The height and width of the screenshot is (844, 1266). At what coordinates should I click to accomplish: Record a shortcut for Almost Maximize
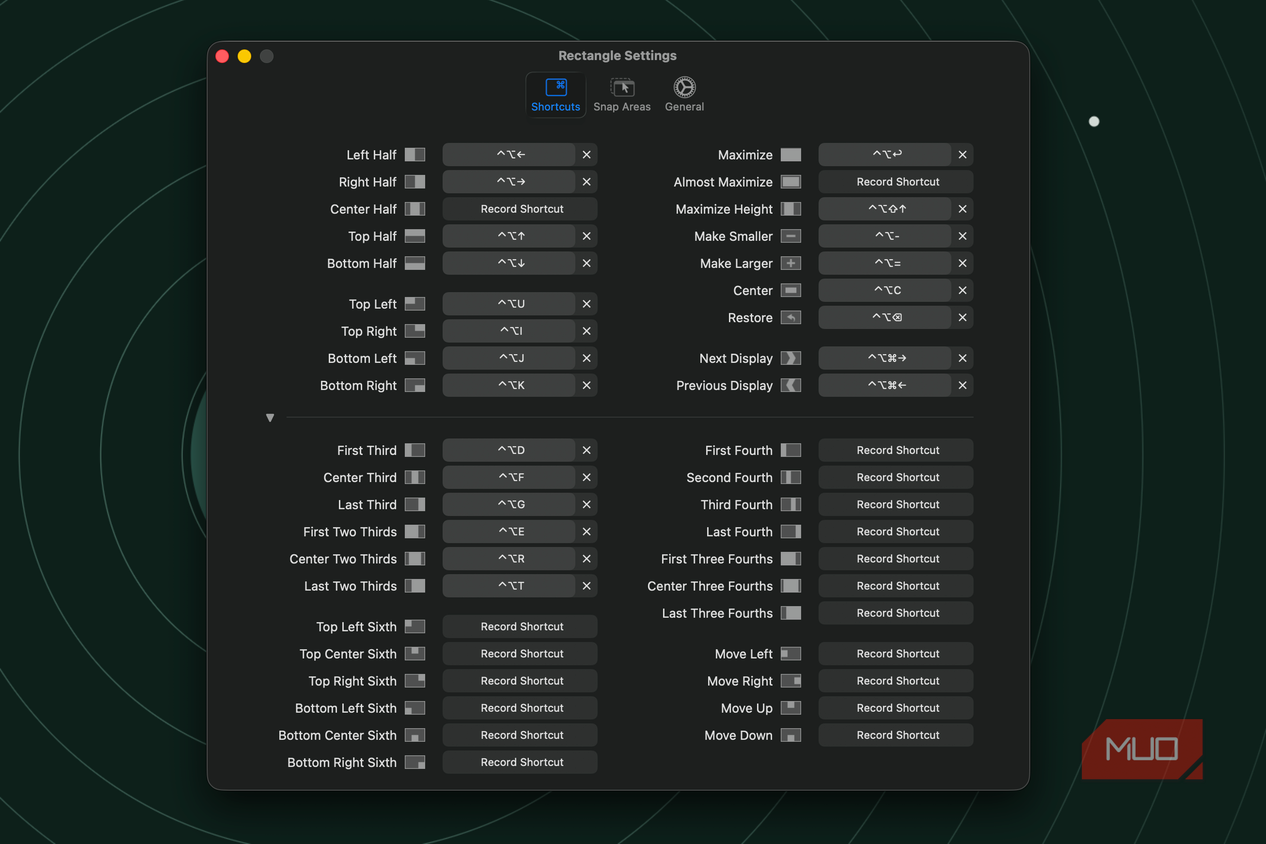point(896,182)
